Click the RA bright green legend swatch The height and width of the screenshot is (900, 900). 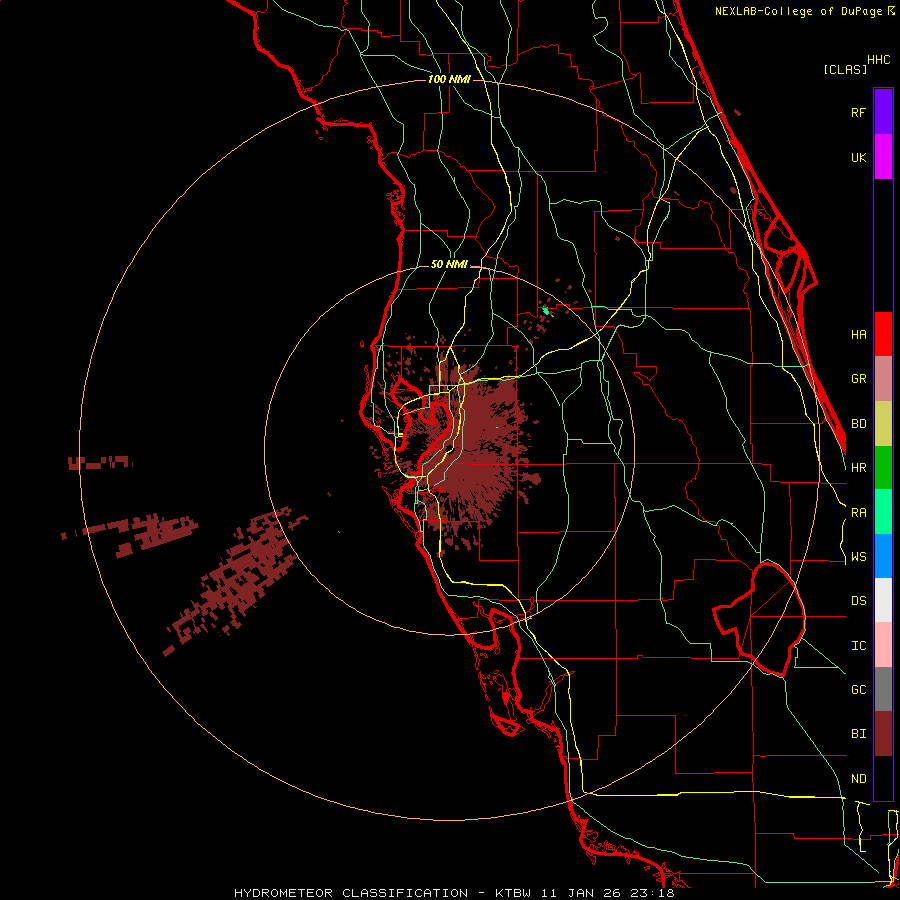click(883, 512)
